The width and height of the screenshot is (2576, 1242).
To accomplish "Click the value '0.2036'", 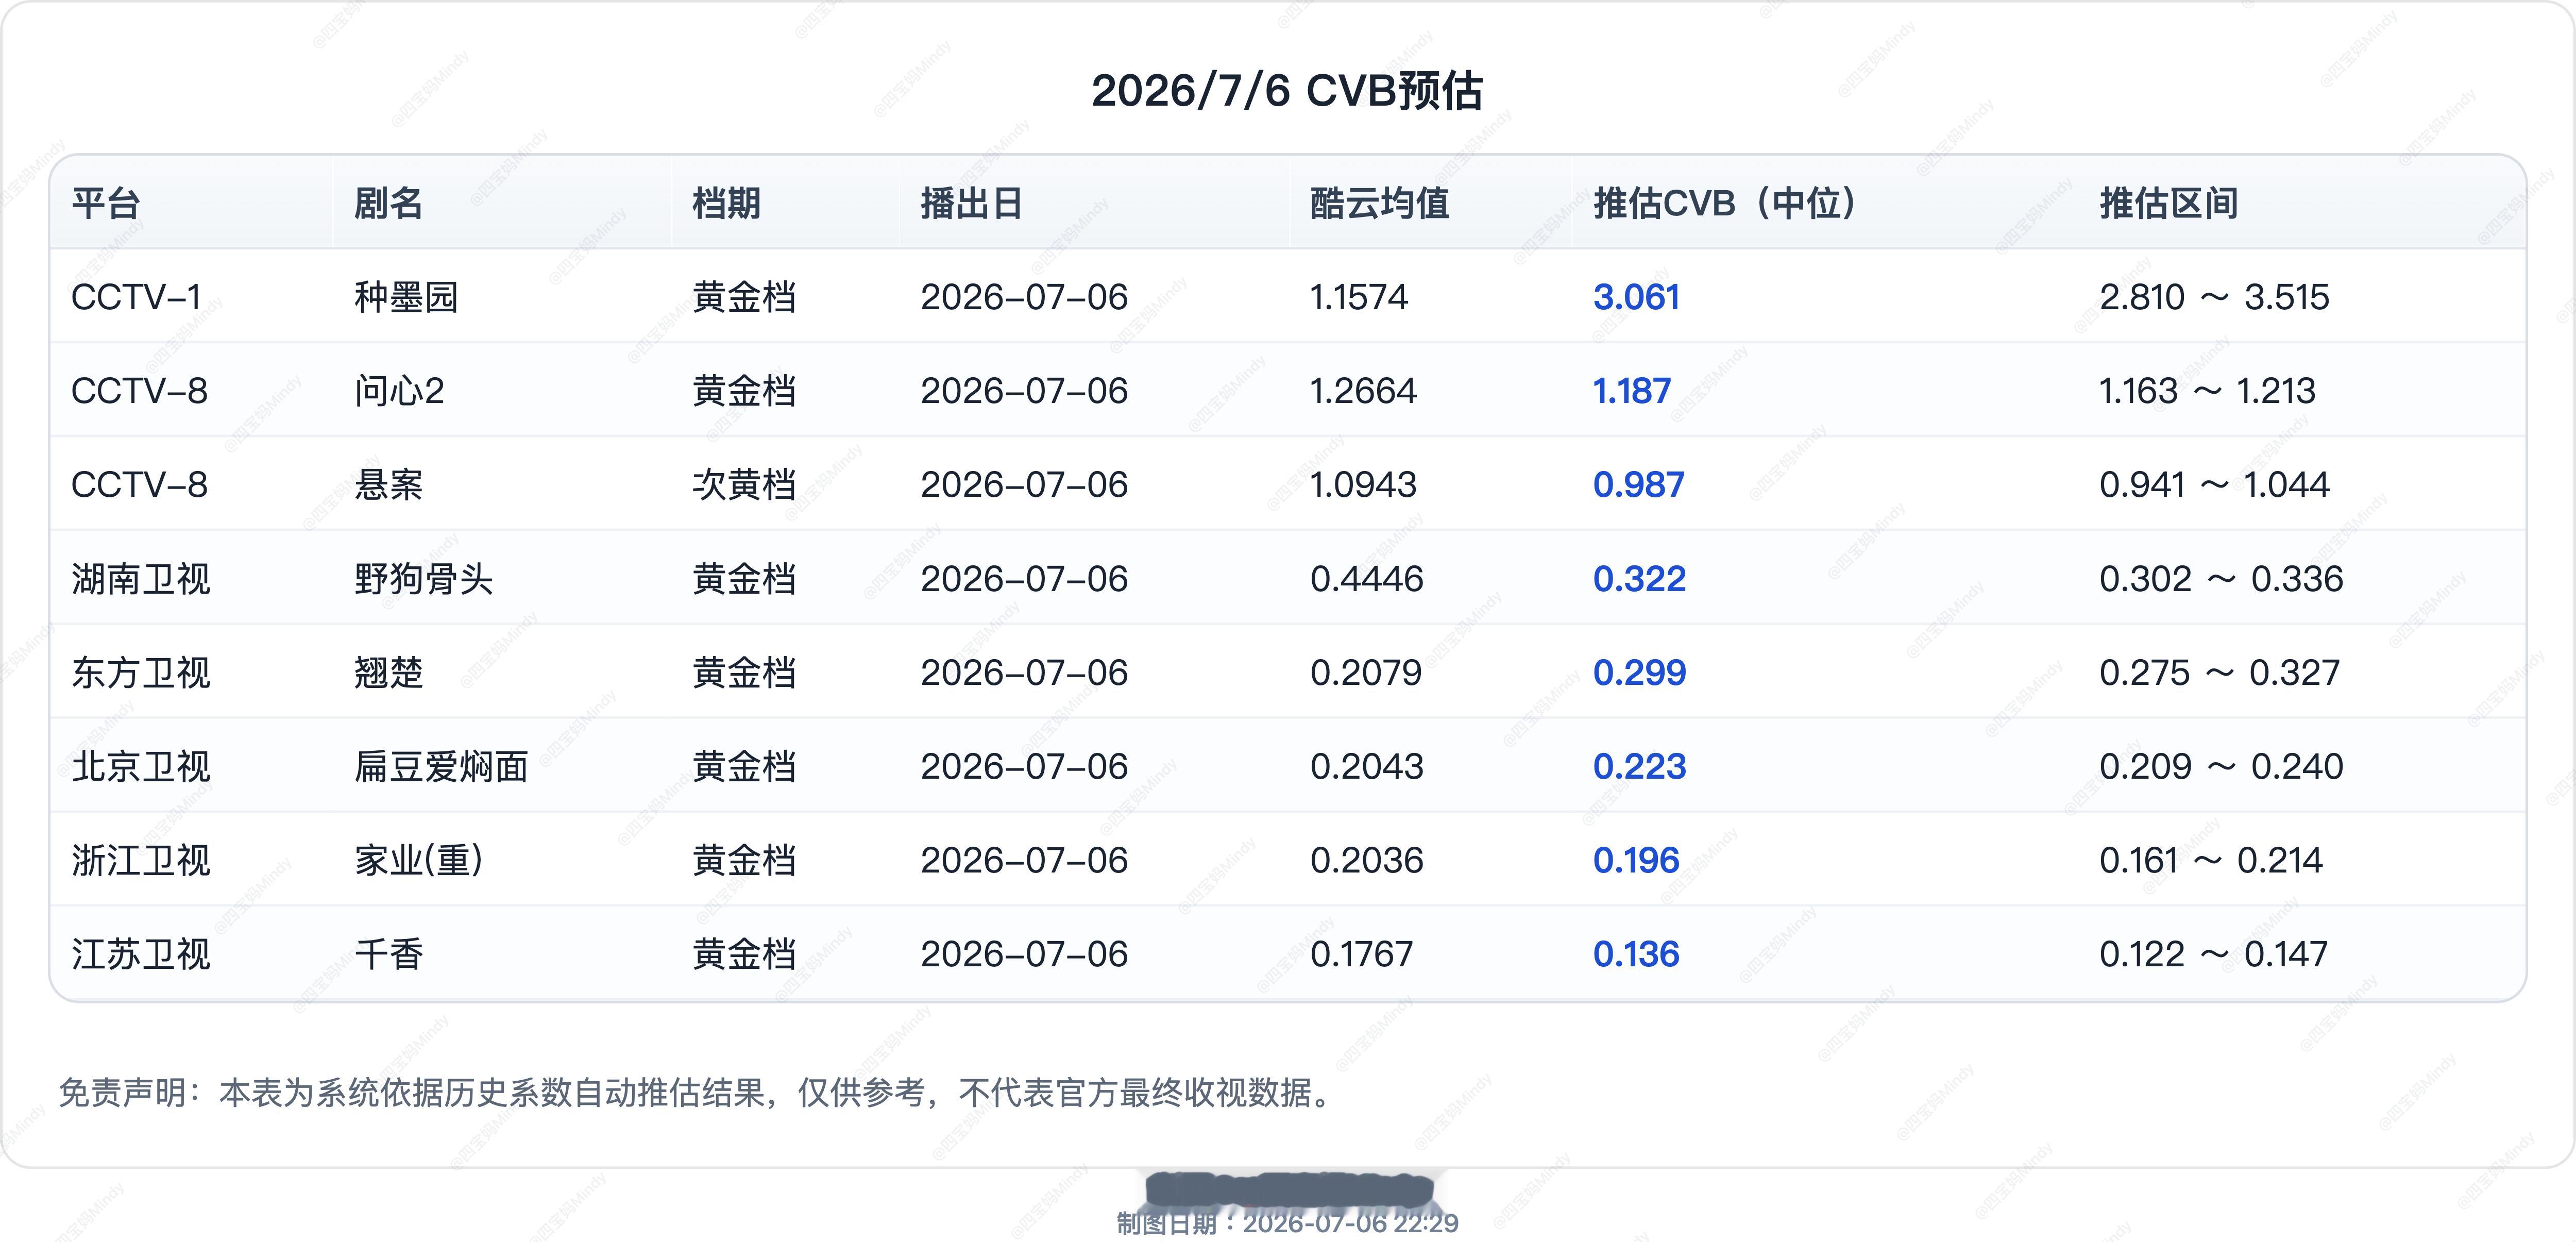I will [x=1366, y=861].
